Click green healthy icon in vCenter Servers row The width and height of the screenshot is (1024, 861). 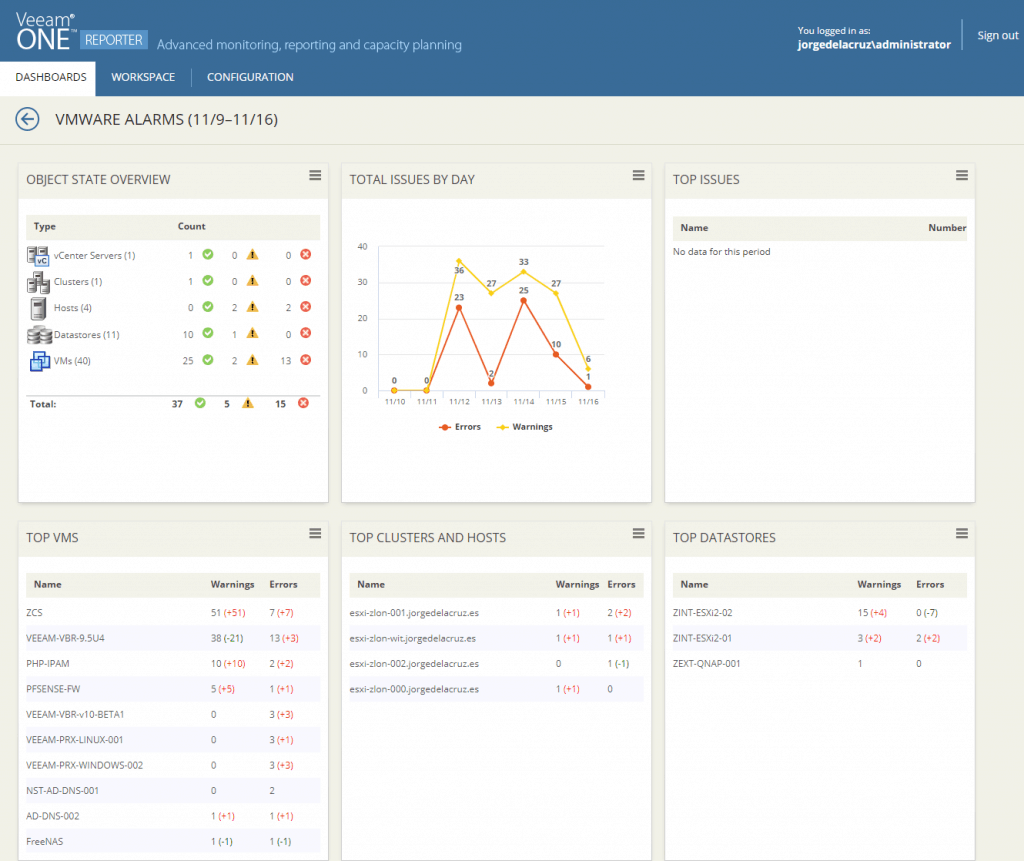point(208,255)
